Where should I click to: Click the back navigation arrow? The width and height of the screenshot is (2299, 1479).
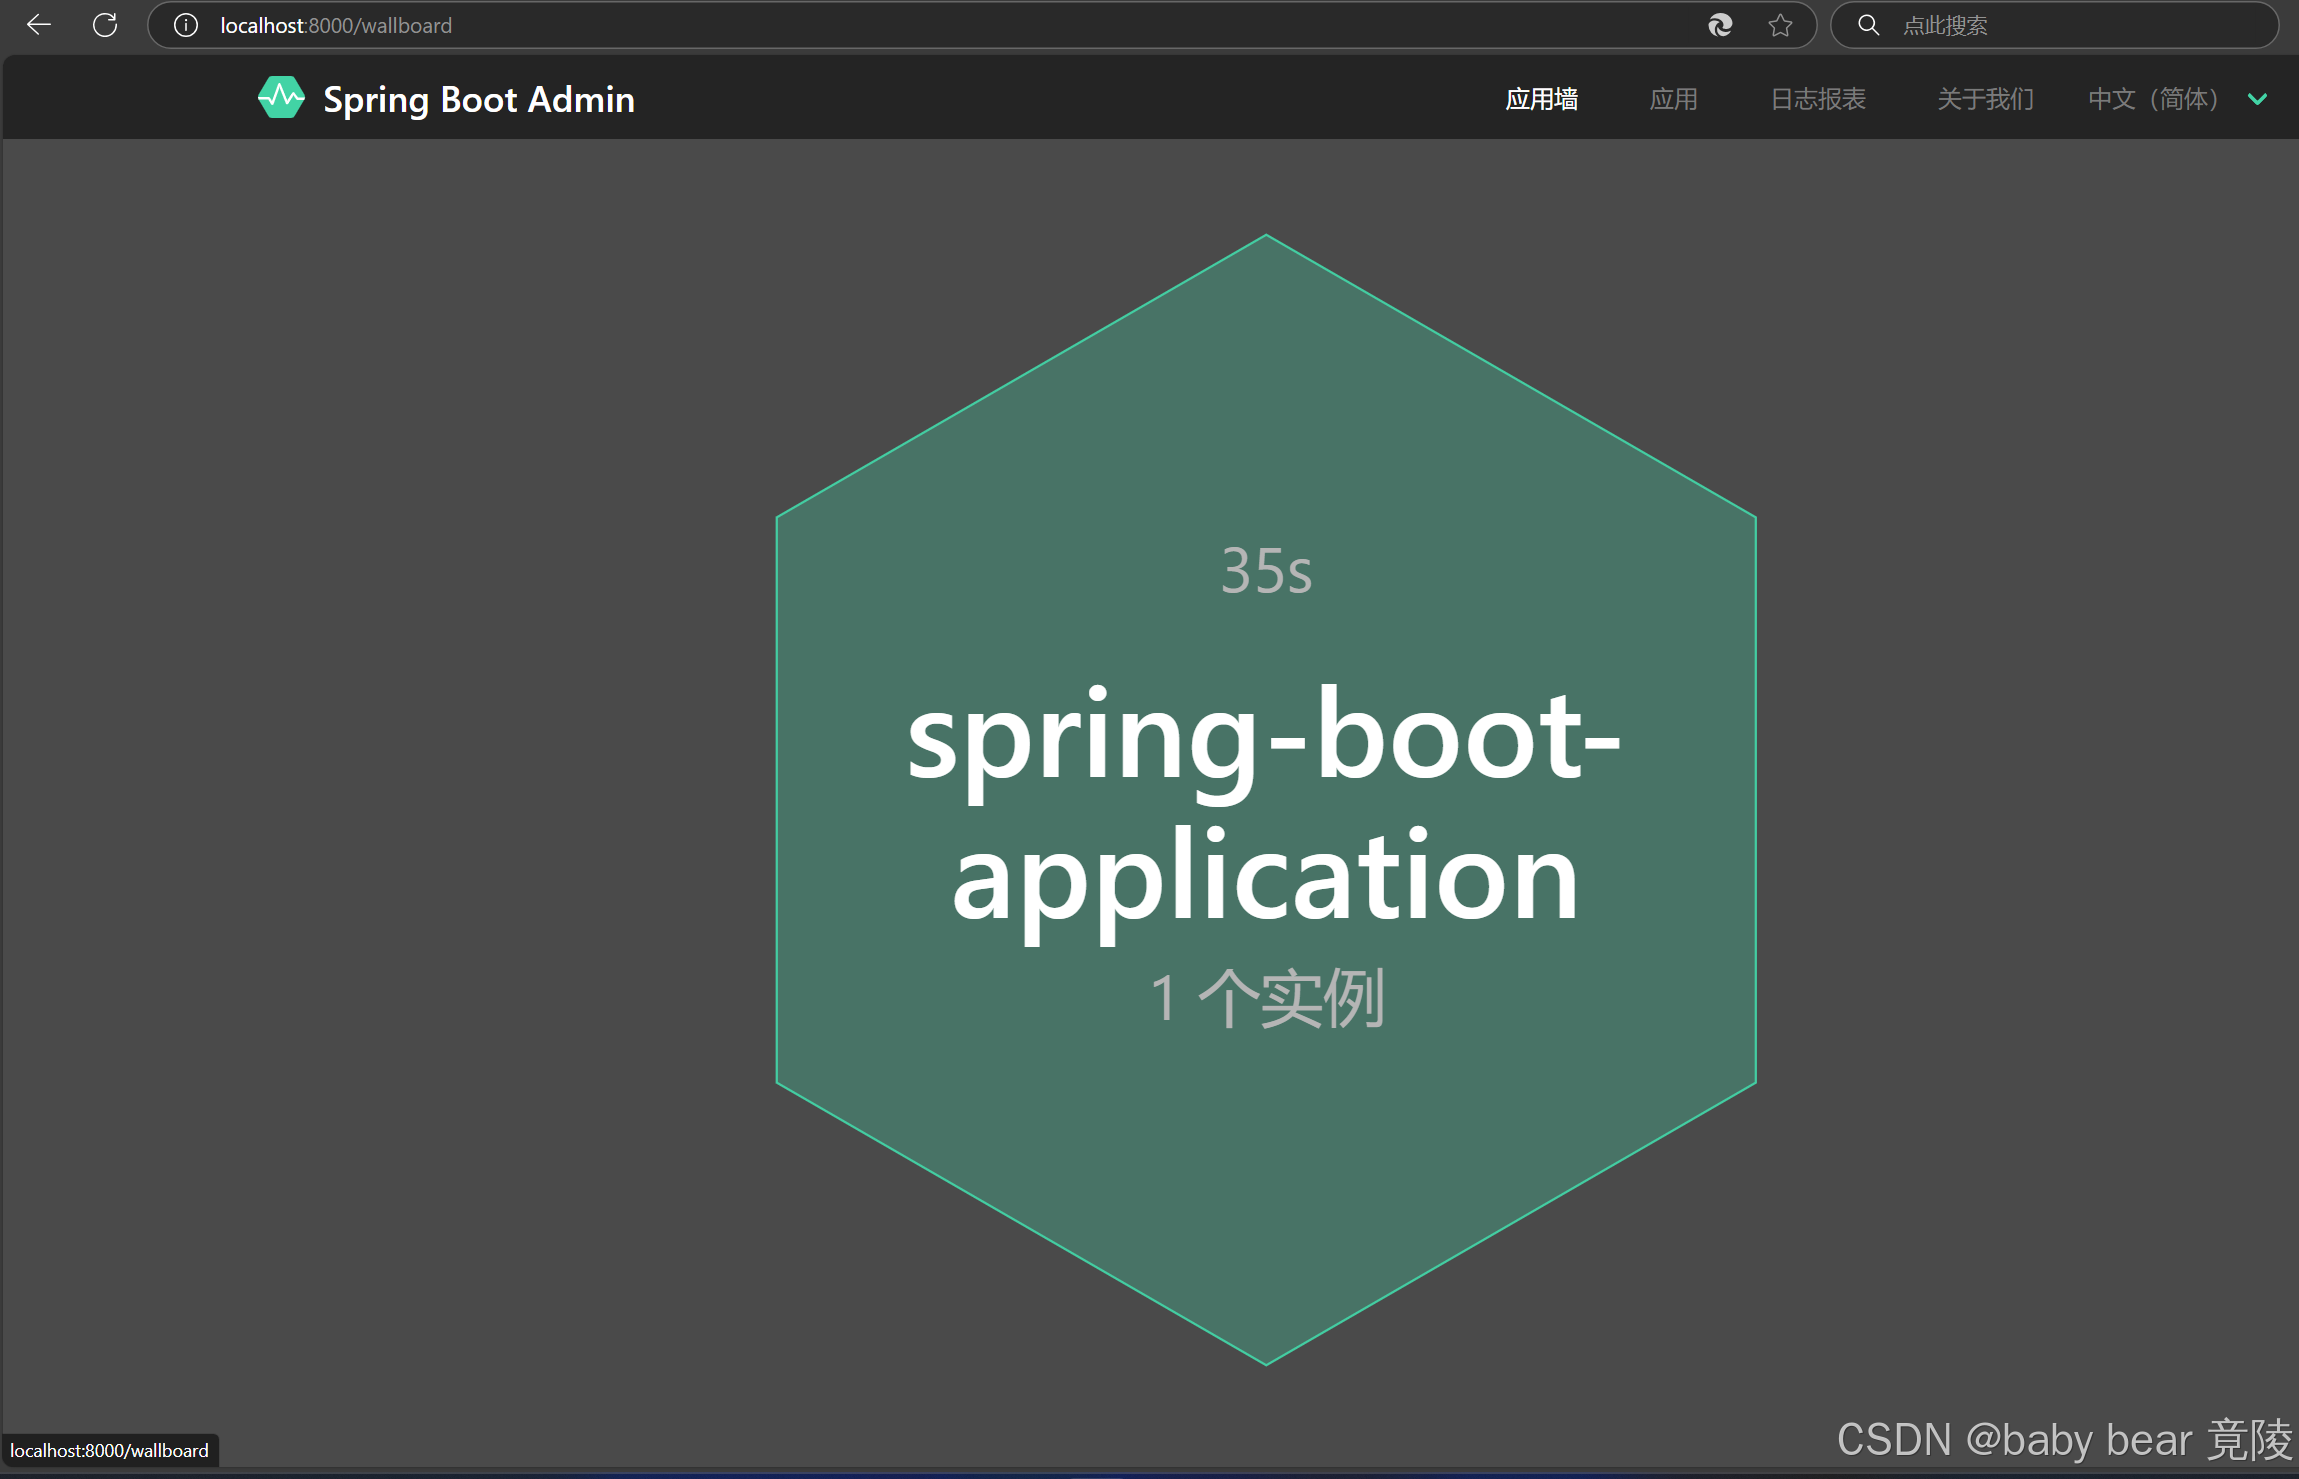(39, 25)
